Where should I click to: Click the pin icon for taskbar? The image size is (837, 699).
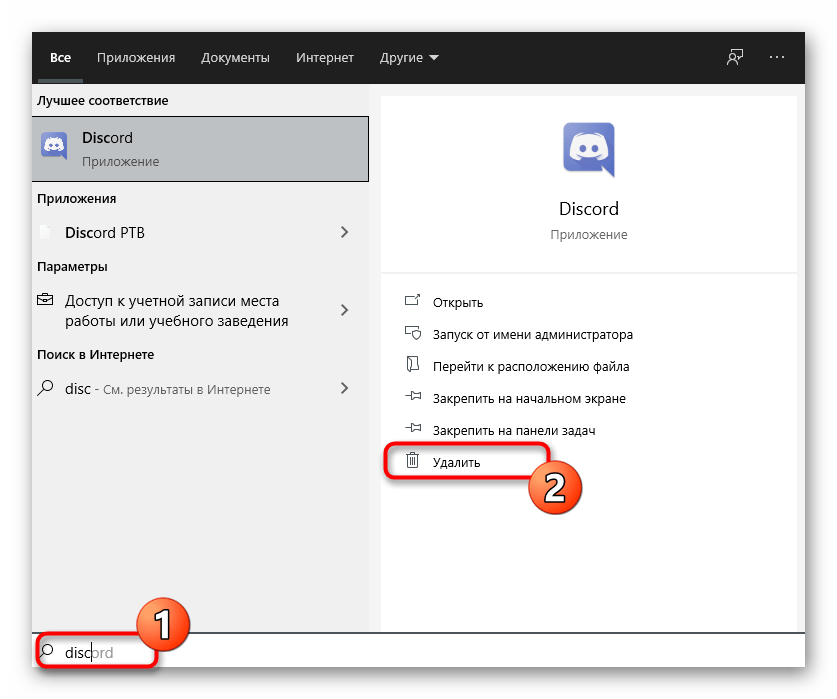[x=412, y=430]
